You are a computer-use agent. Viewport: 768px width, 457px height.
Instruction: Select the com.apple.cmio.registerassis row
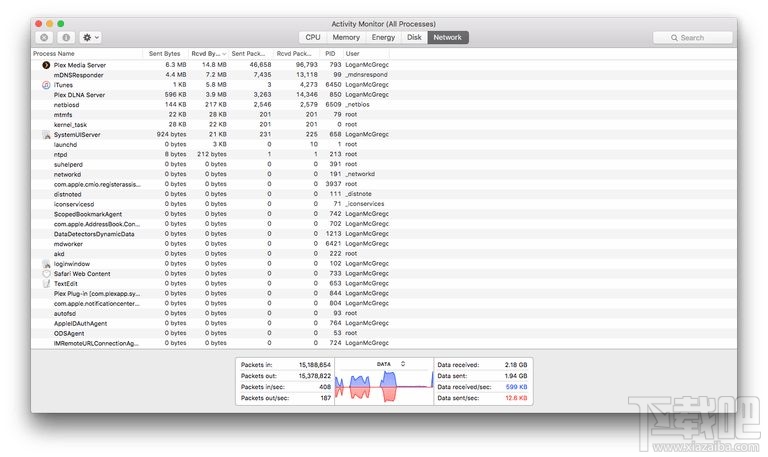[x=384, y=184]
